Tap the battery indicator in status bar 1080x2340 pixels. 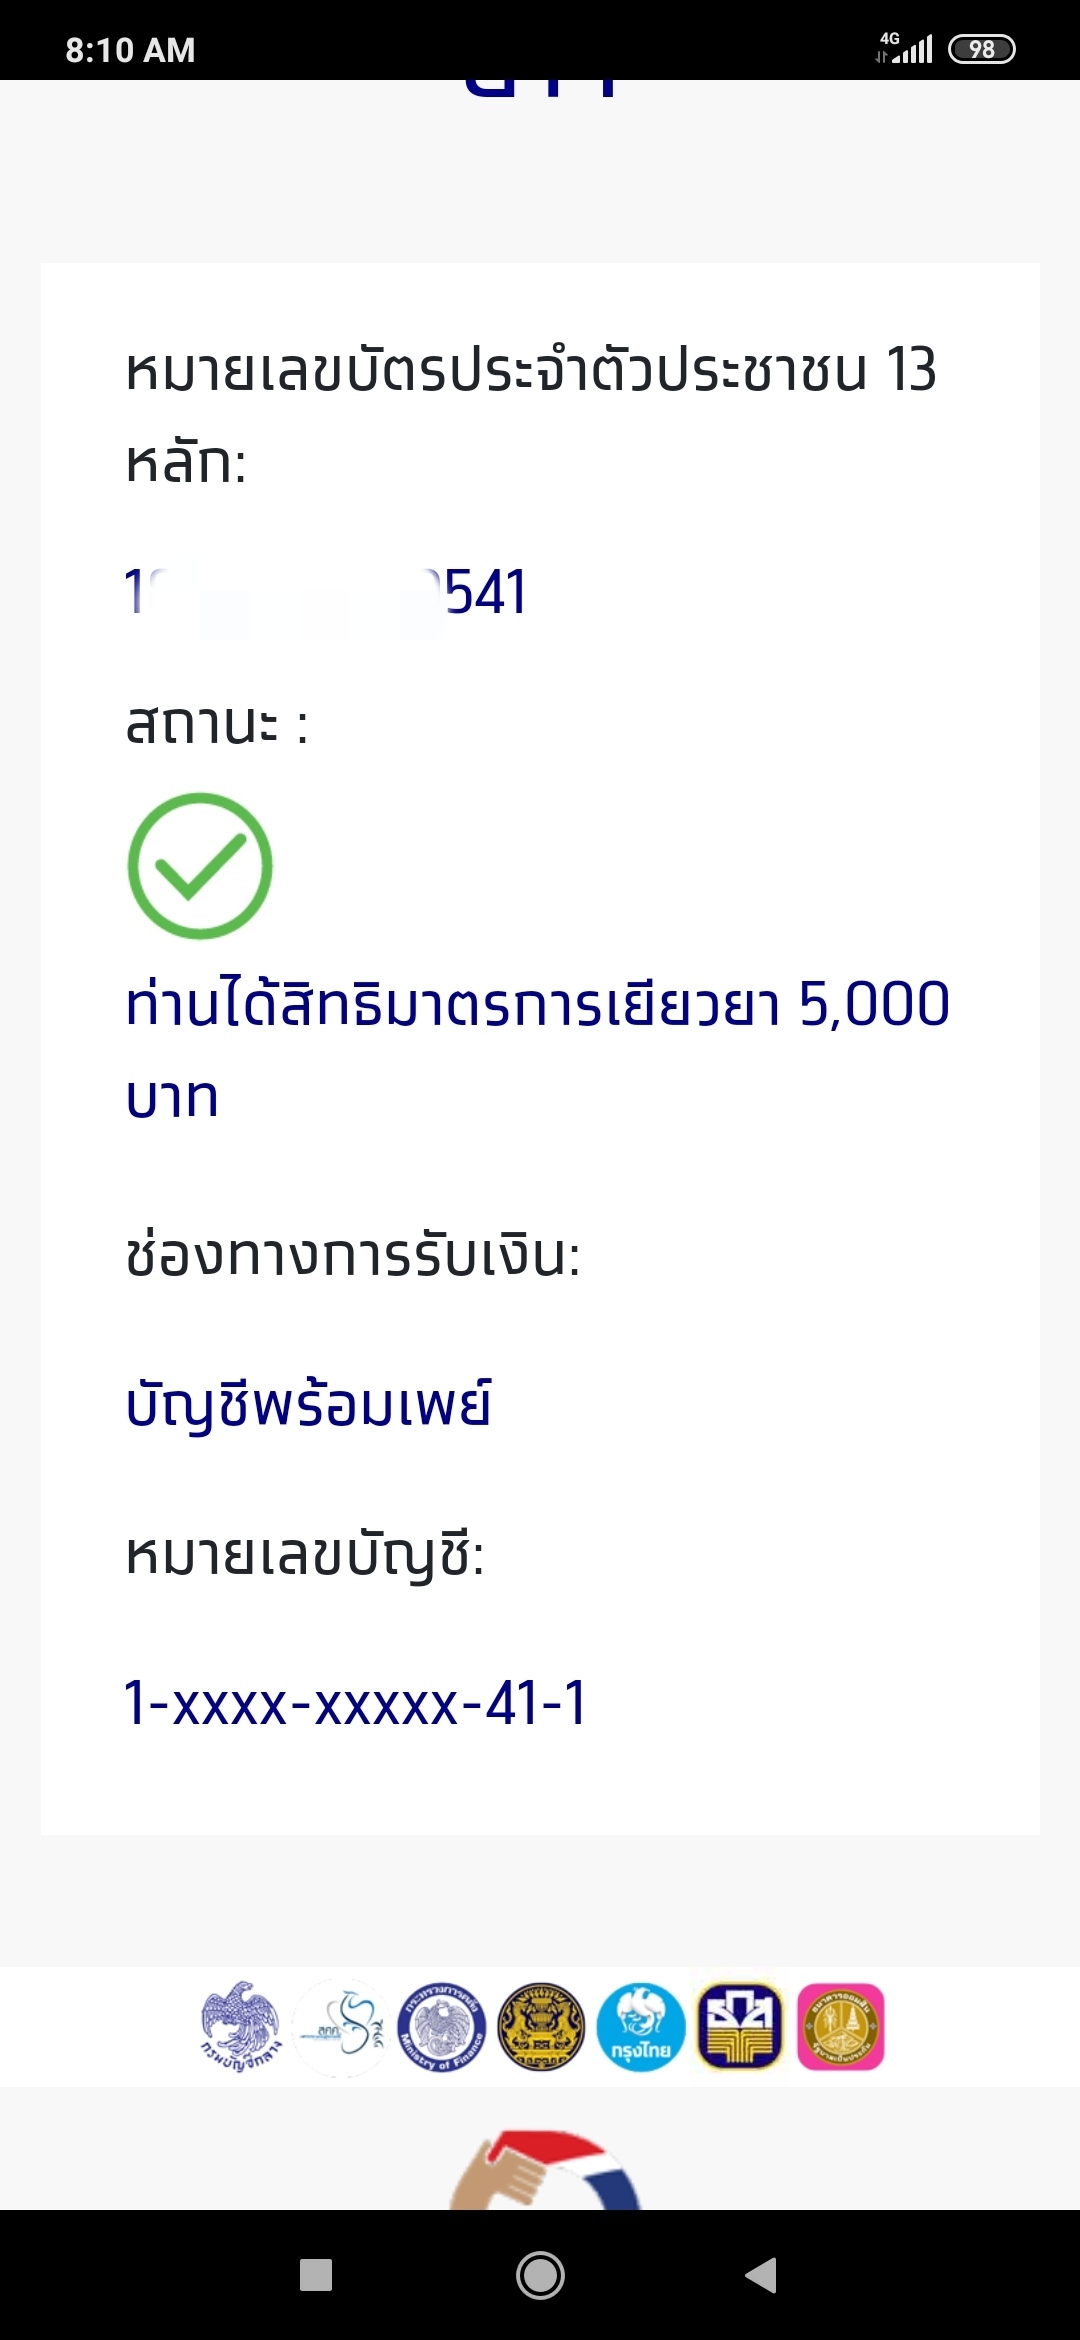(981, 49)
